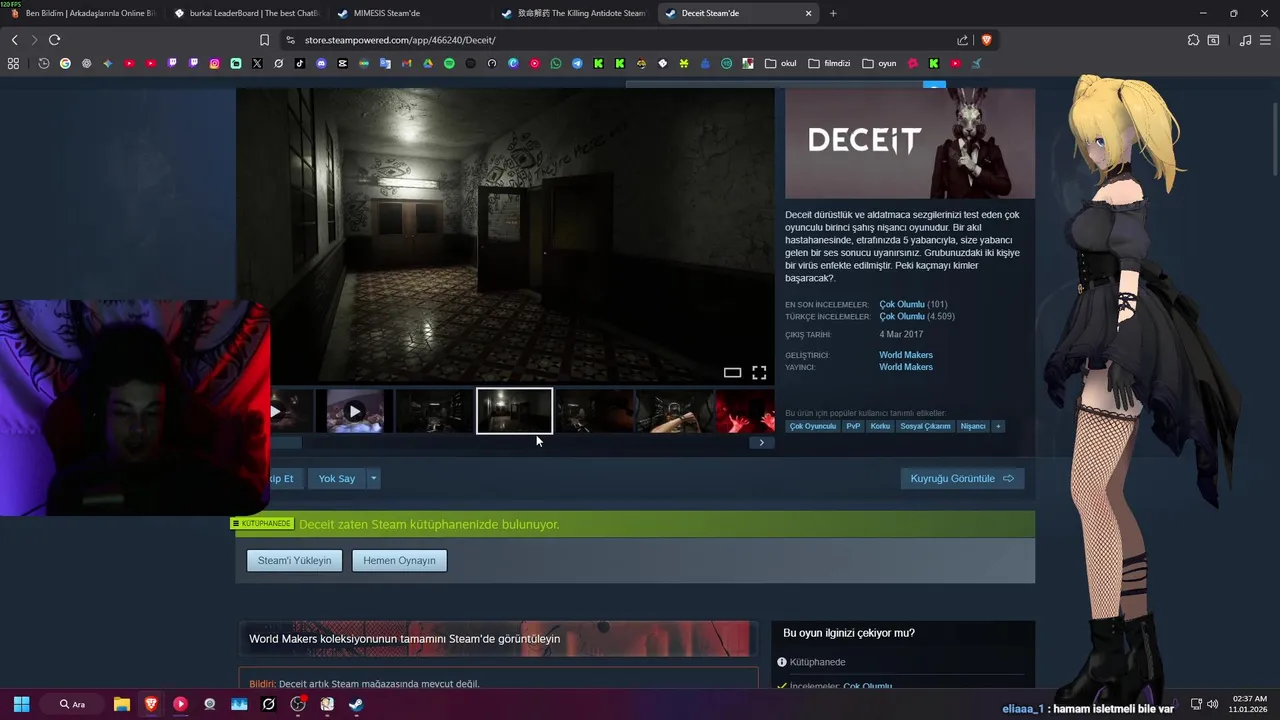Select the hand screenshot thumbnail
This screenshot has width=1280, height=720.
[x=675, y=411]
